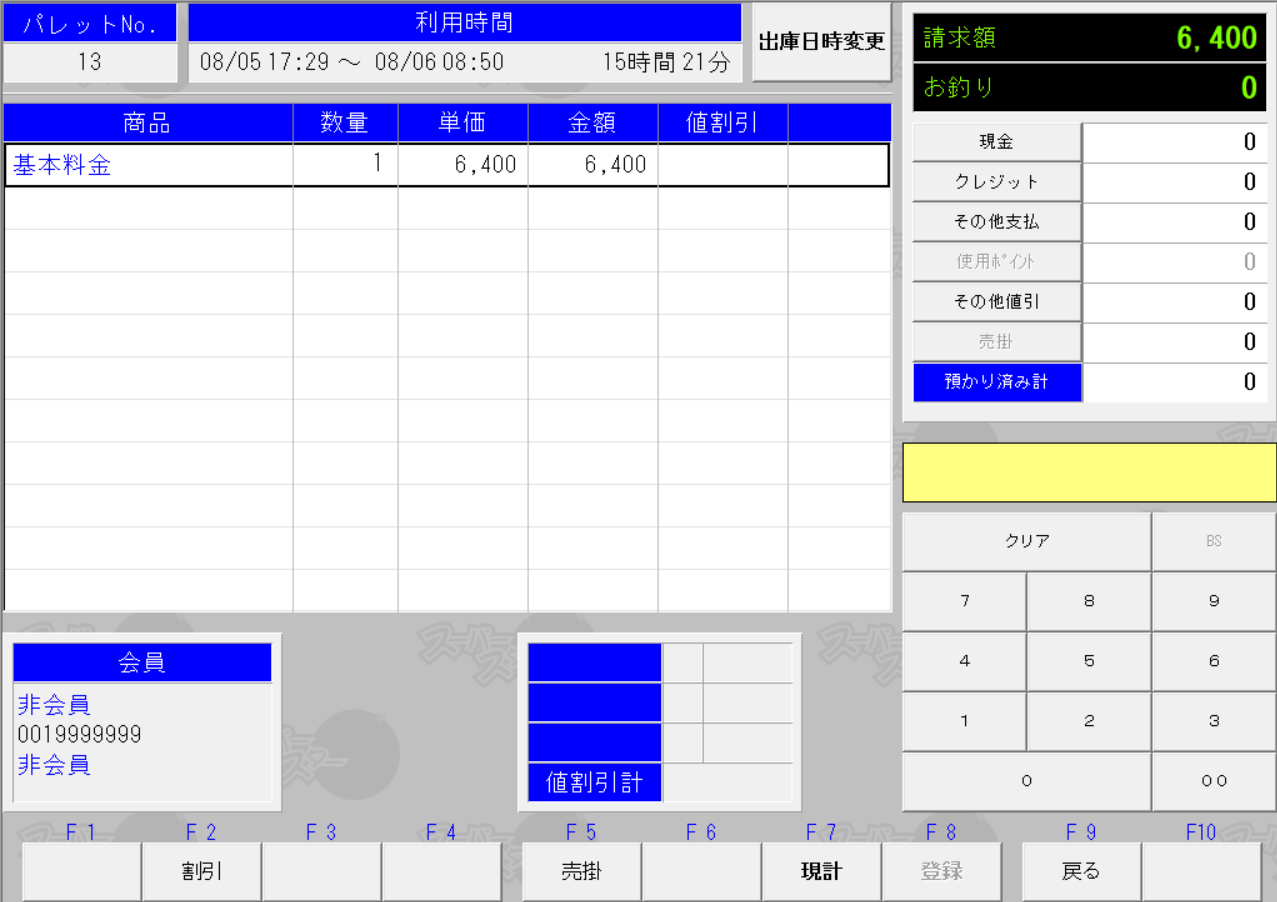Screen dimensions: 1277x902
Task: Tap the クリア keypad button
Action: coord(1027,541)
